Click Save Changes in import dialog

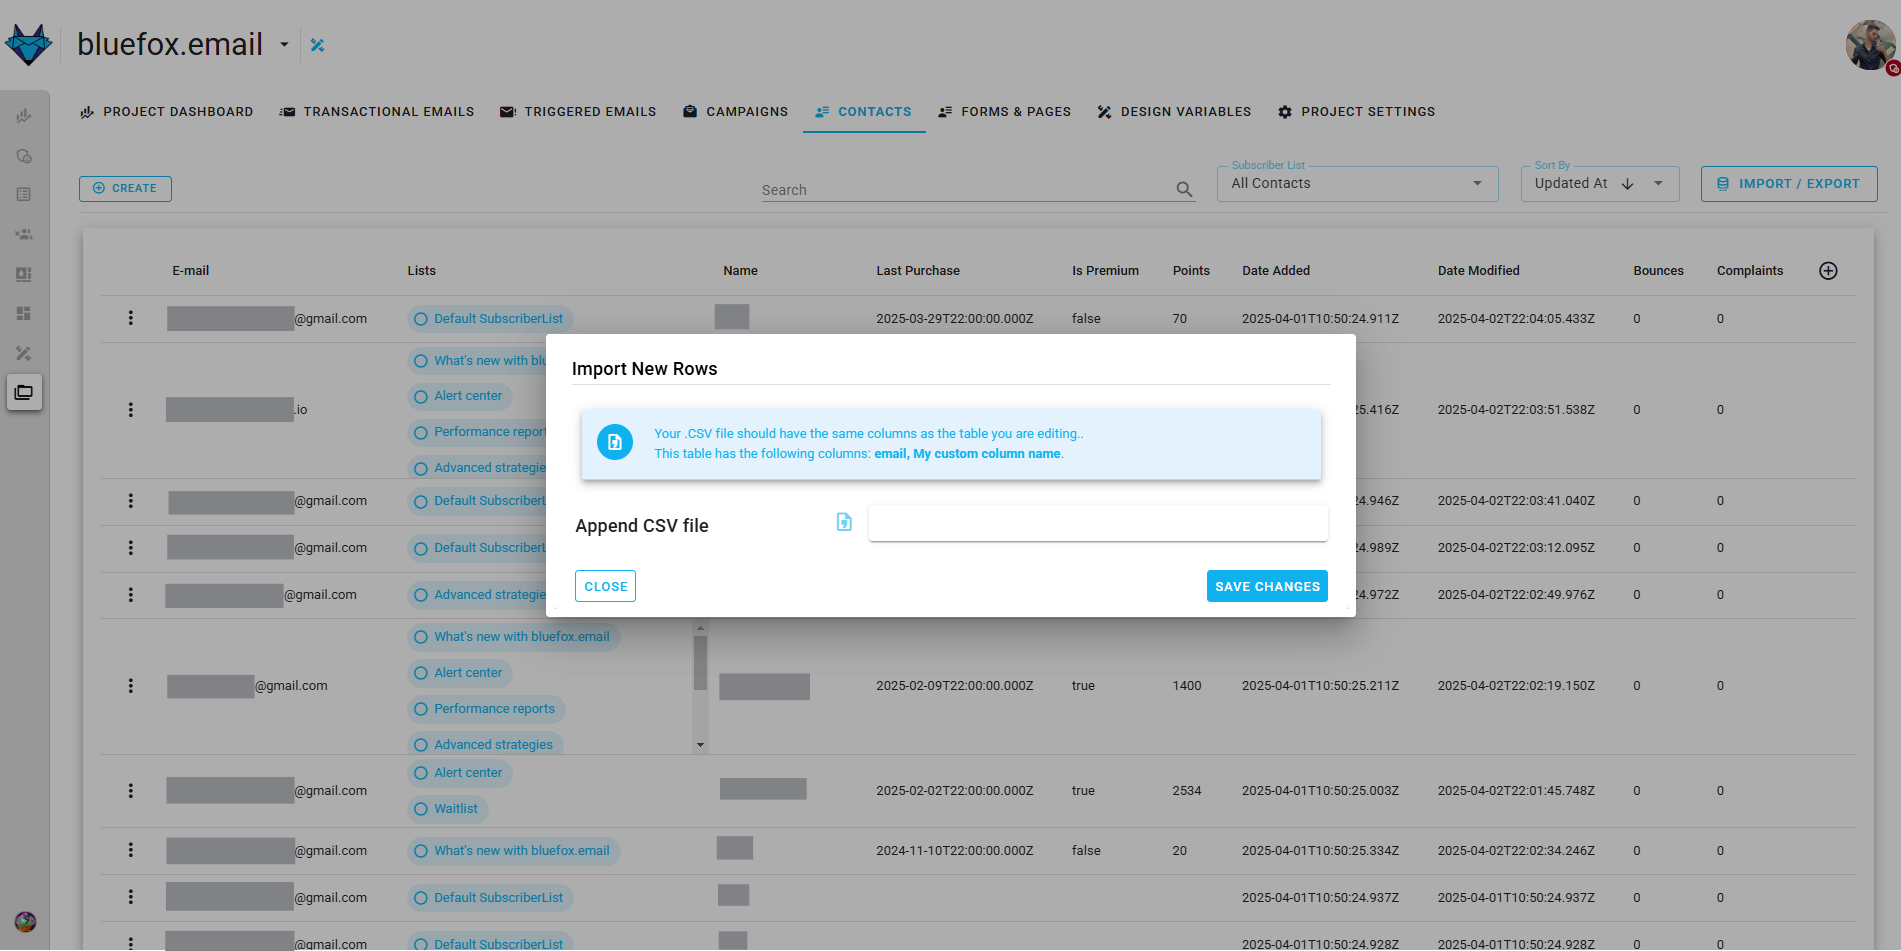click(x=1267, y=586)
